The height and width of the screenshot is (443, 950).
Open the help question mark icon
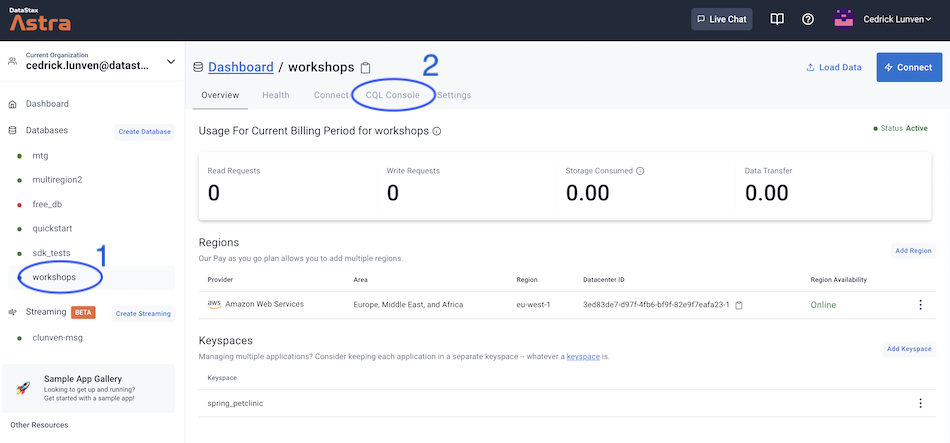(808, 19)
